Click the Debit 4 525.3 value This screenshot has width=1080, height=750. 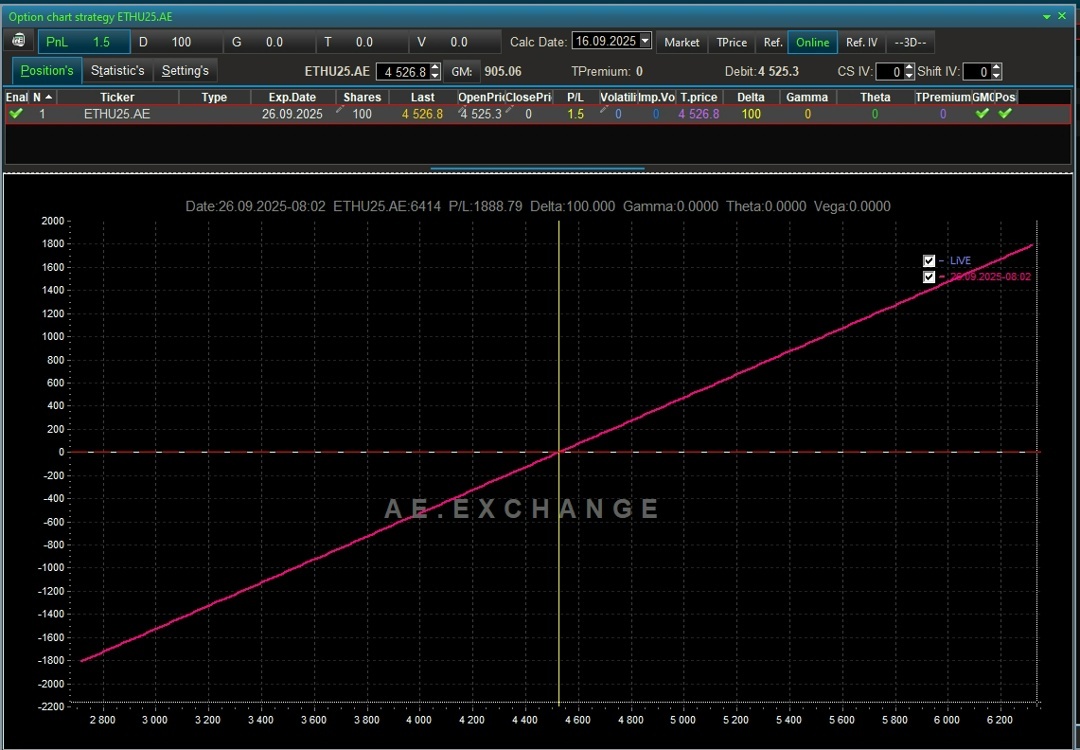tap(778, 71)
